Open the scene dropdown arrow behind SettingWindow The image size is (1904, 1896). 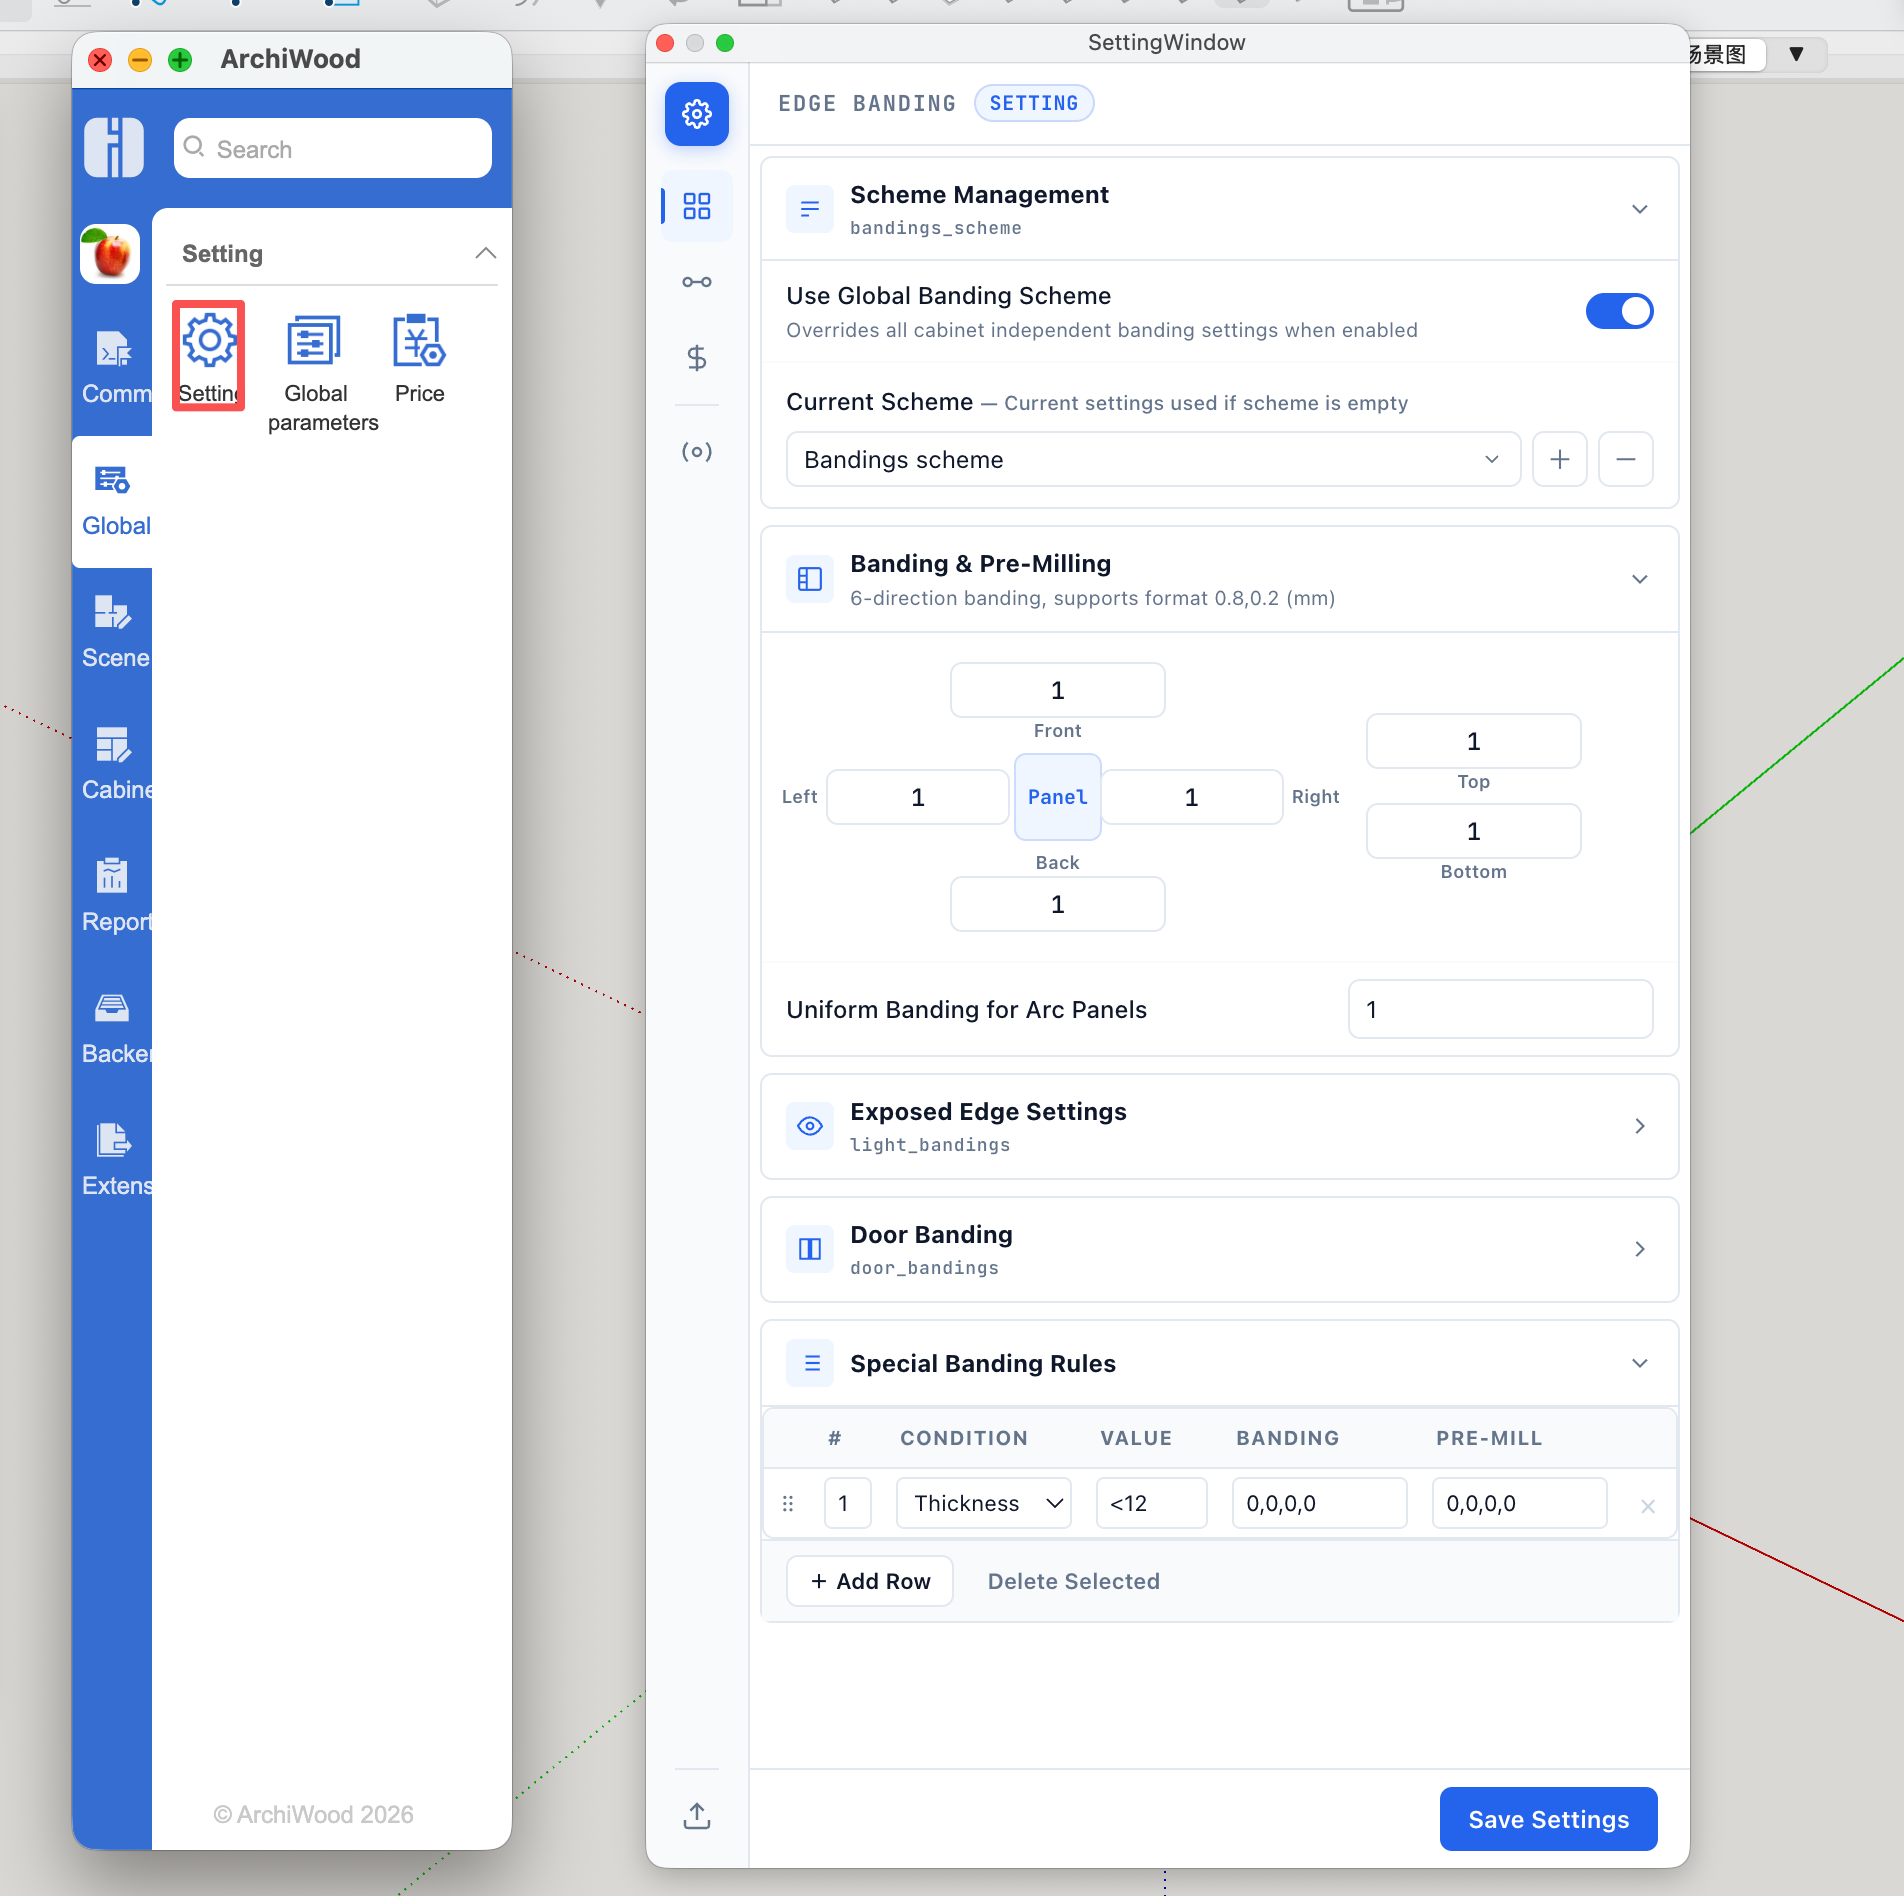(x=1797, y=54)
